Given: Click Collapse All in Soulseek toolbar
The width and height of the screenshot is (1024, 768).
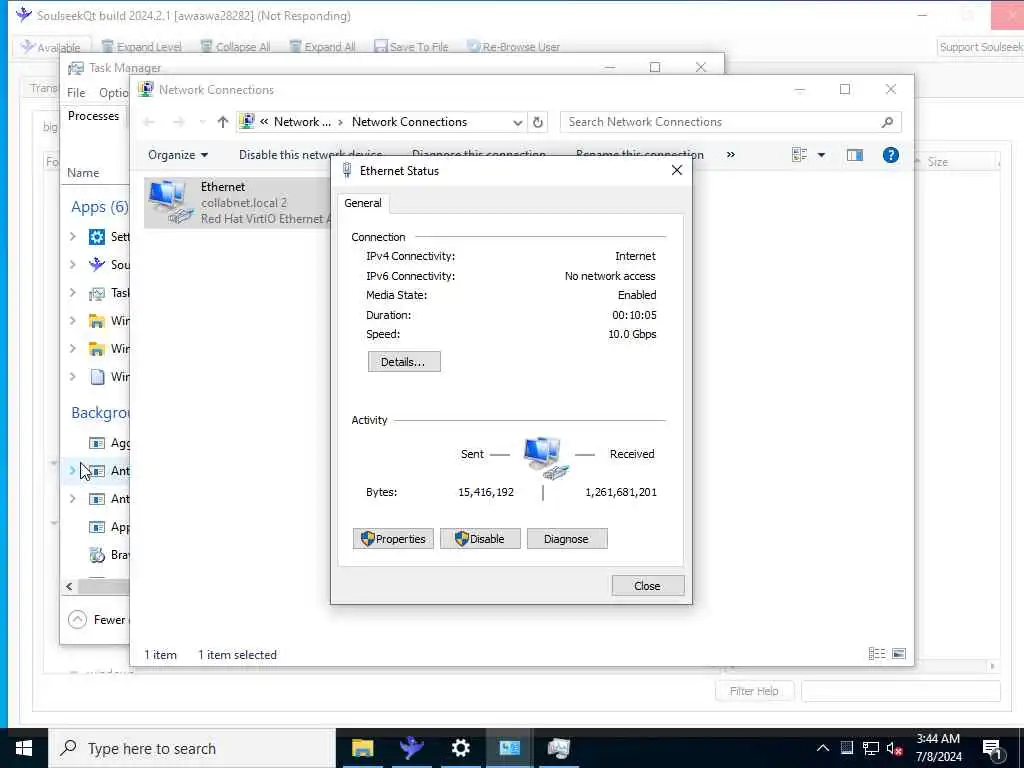Looking at the screenshot, I should click(x=235, y=46).
